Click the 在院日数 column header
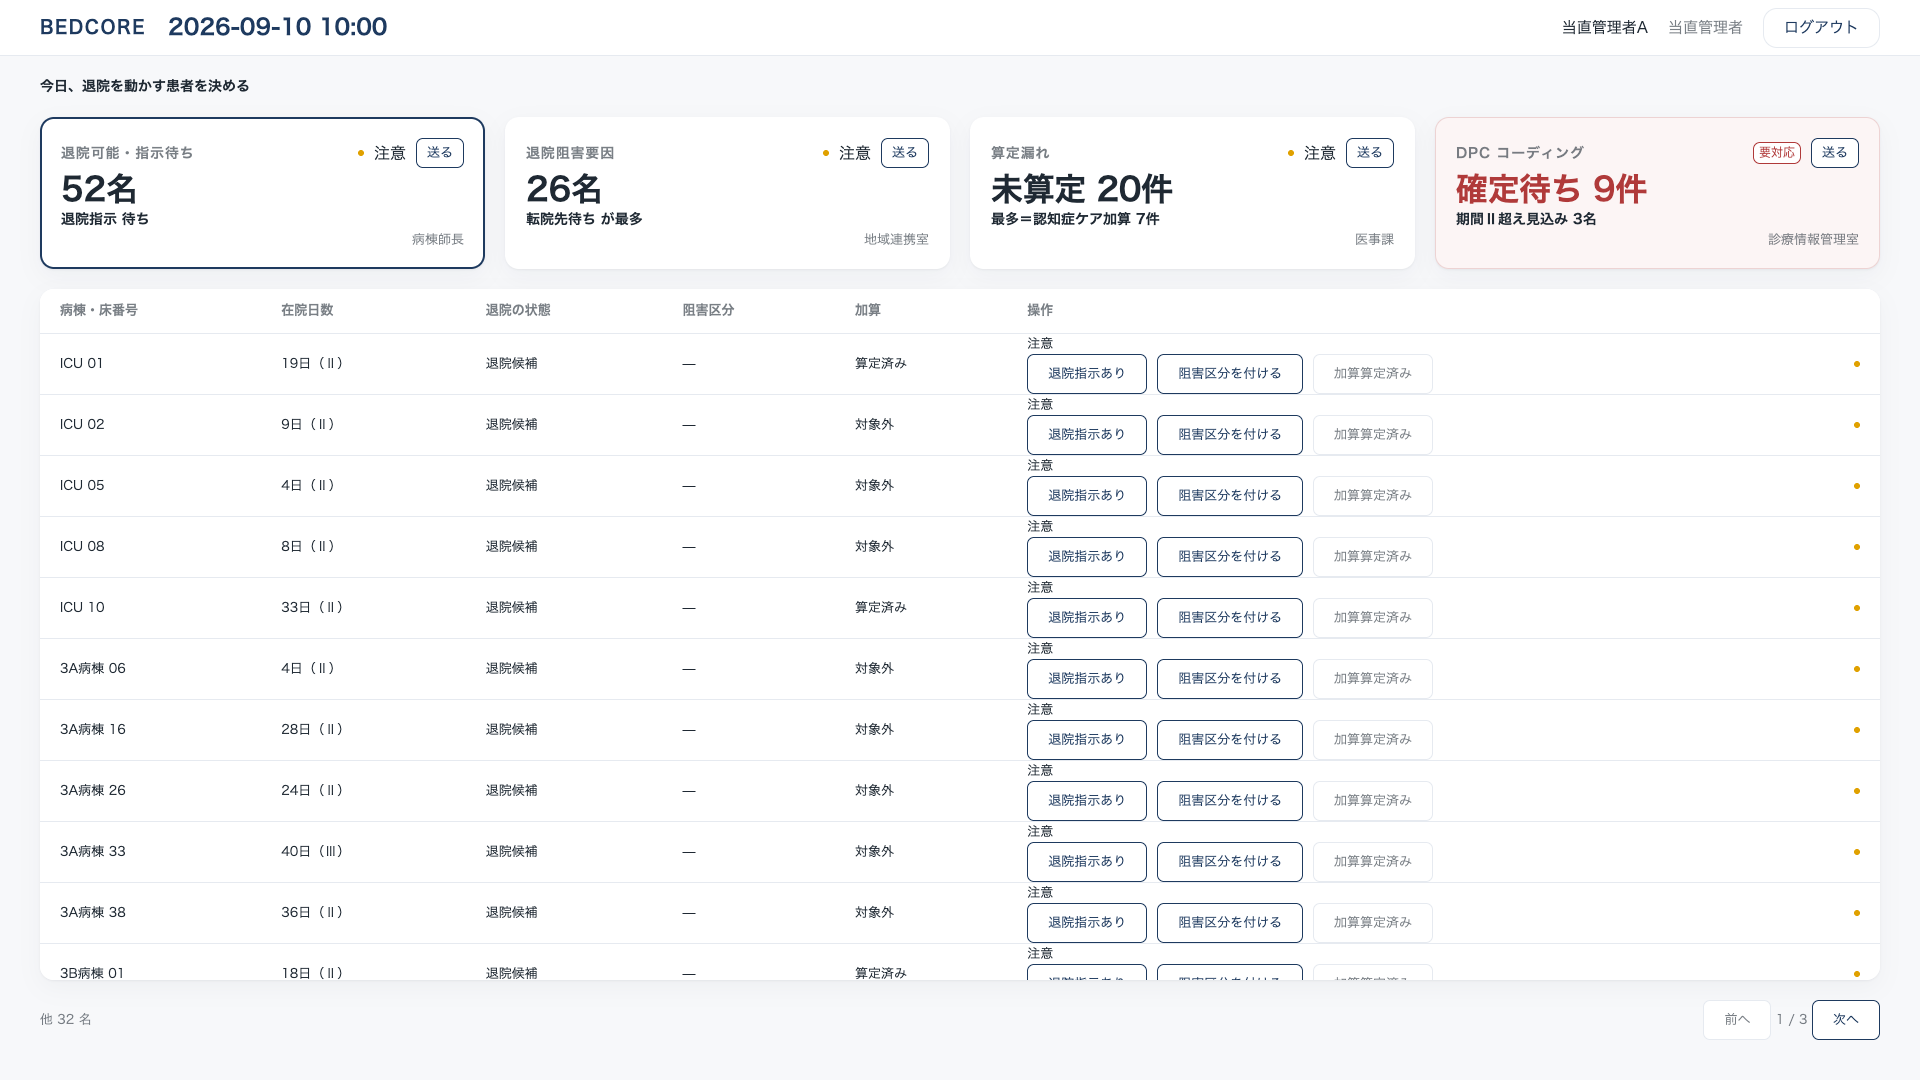 pos(307,311)
